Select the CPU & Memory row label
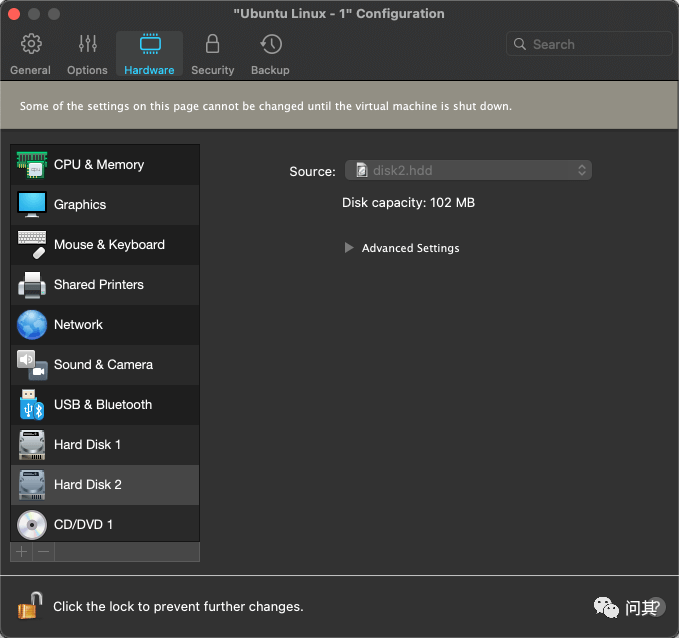The image size is (679, 638). coord(99,165)
